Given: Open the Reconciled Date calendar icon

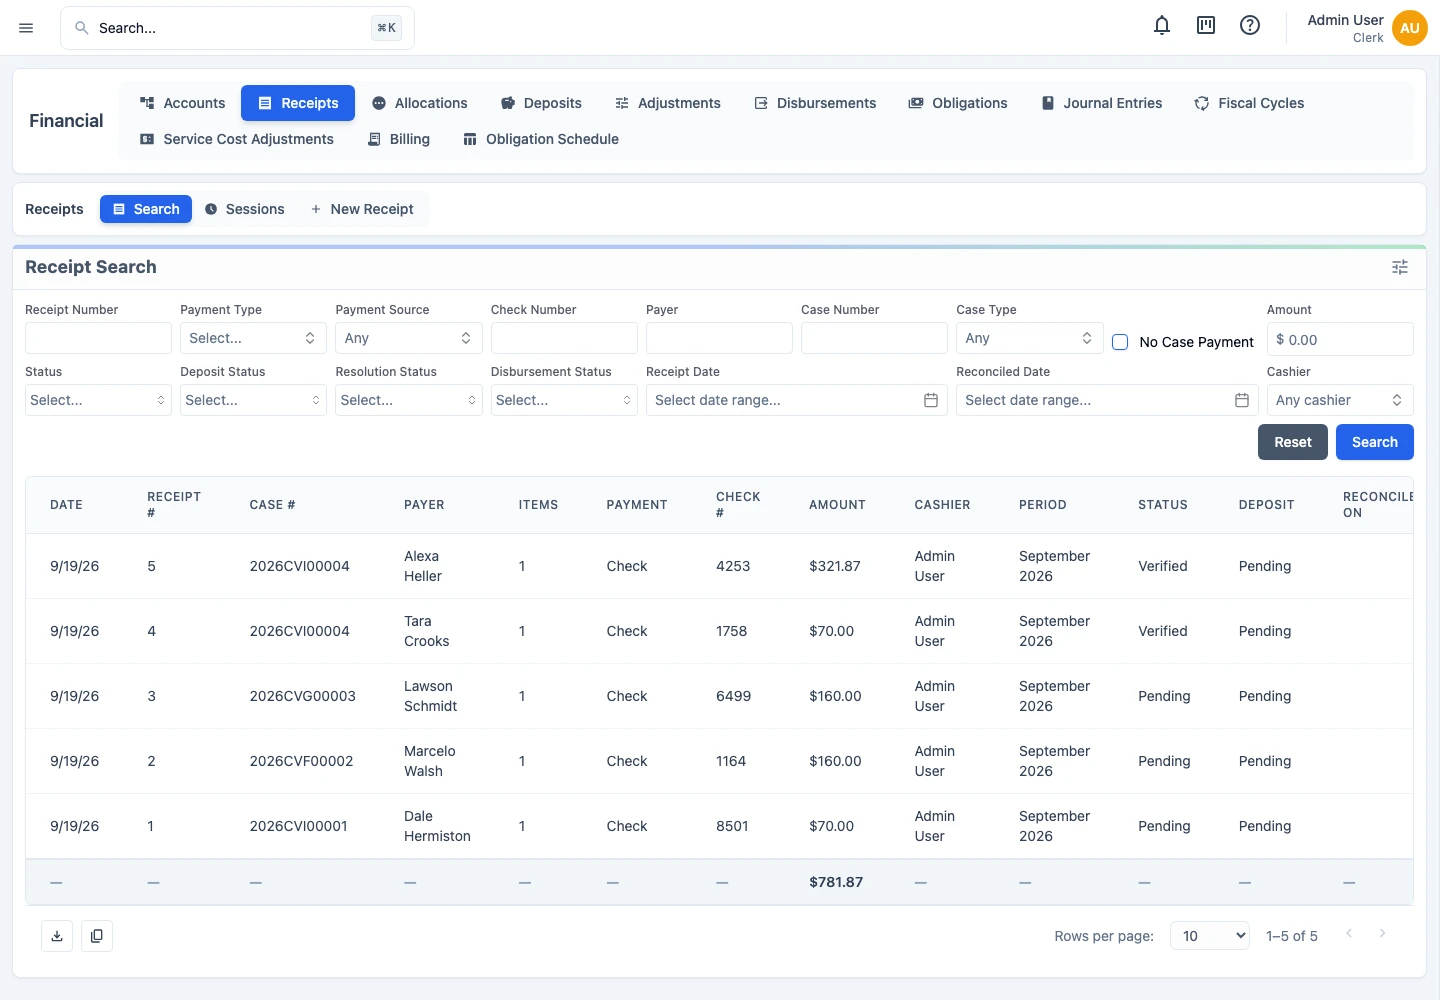Looking at the screenshot, I should click(x=1242, y=400).
